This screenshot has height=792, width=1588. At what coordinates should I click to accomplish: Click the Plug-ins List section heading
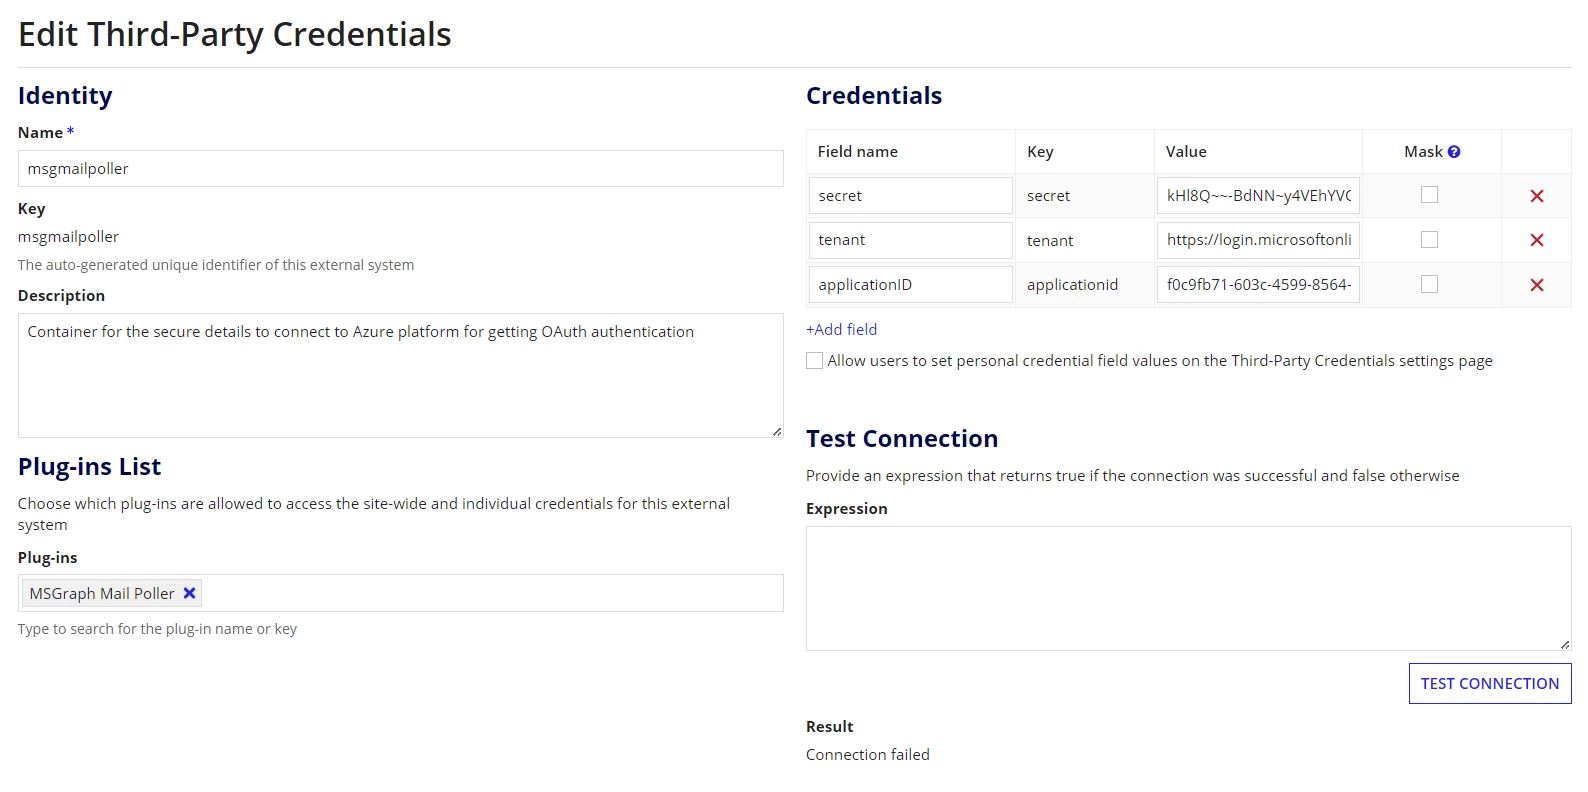click(x=89, y=467)
